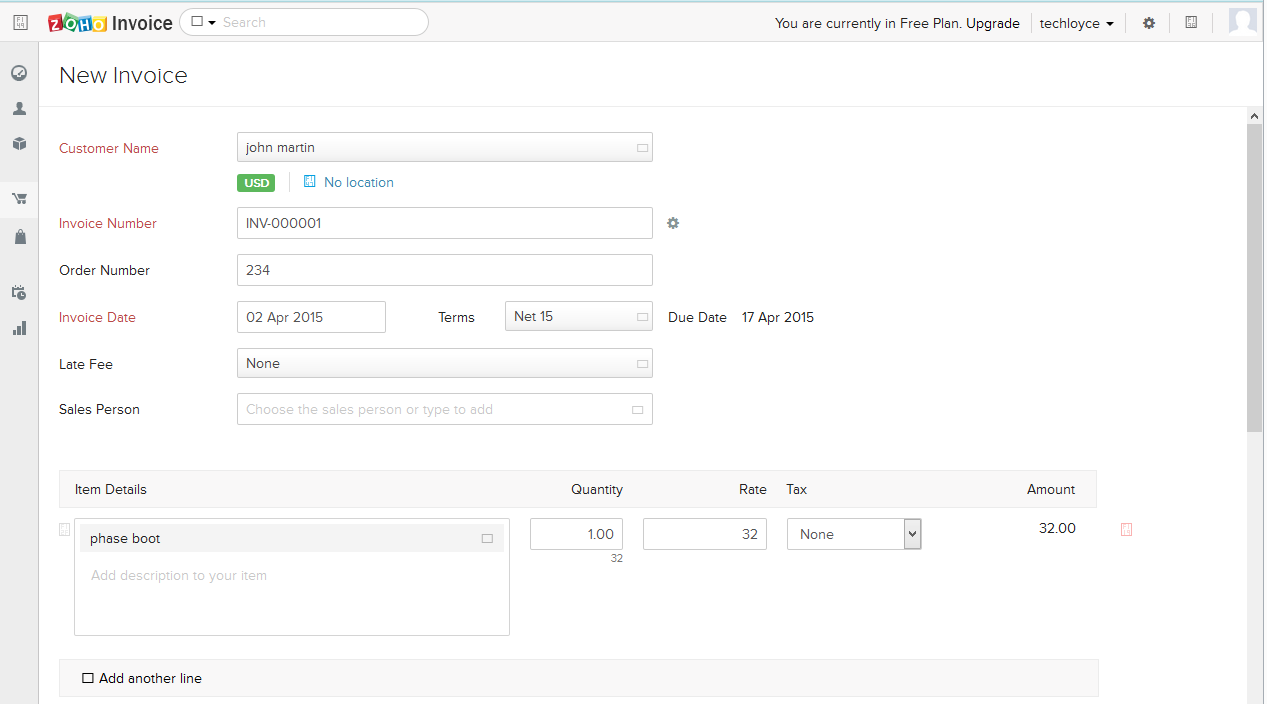Click the checkbox inside the search bar
The image size is (1267, 704).
[198, 21]
